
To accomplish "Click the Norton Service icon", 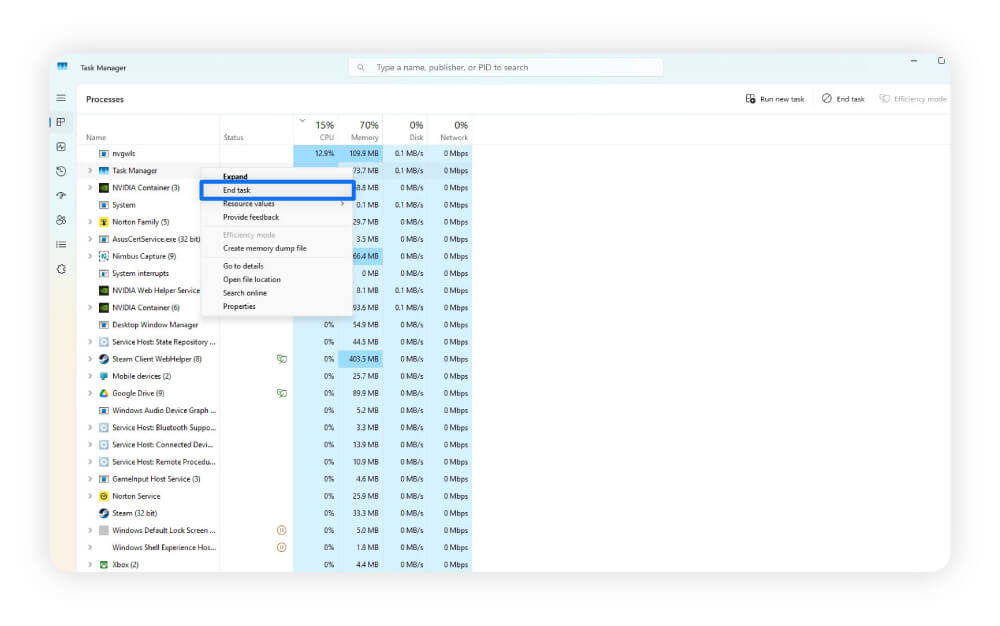I will (x=103, y=496).
